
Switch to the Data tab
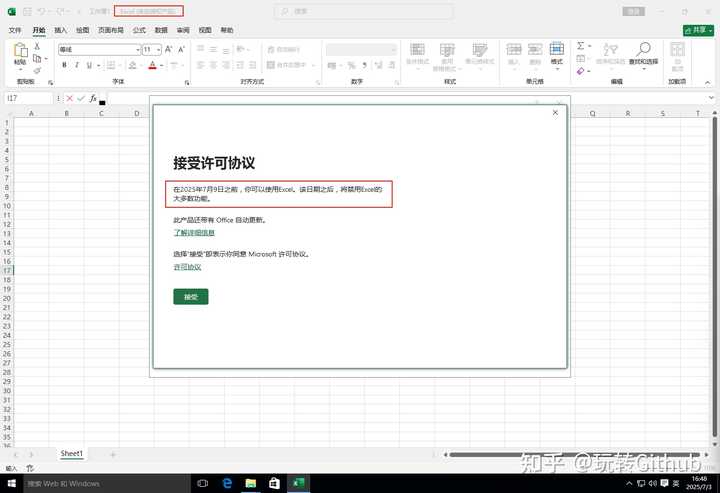pos(161,30)
